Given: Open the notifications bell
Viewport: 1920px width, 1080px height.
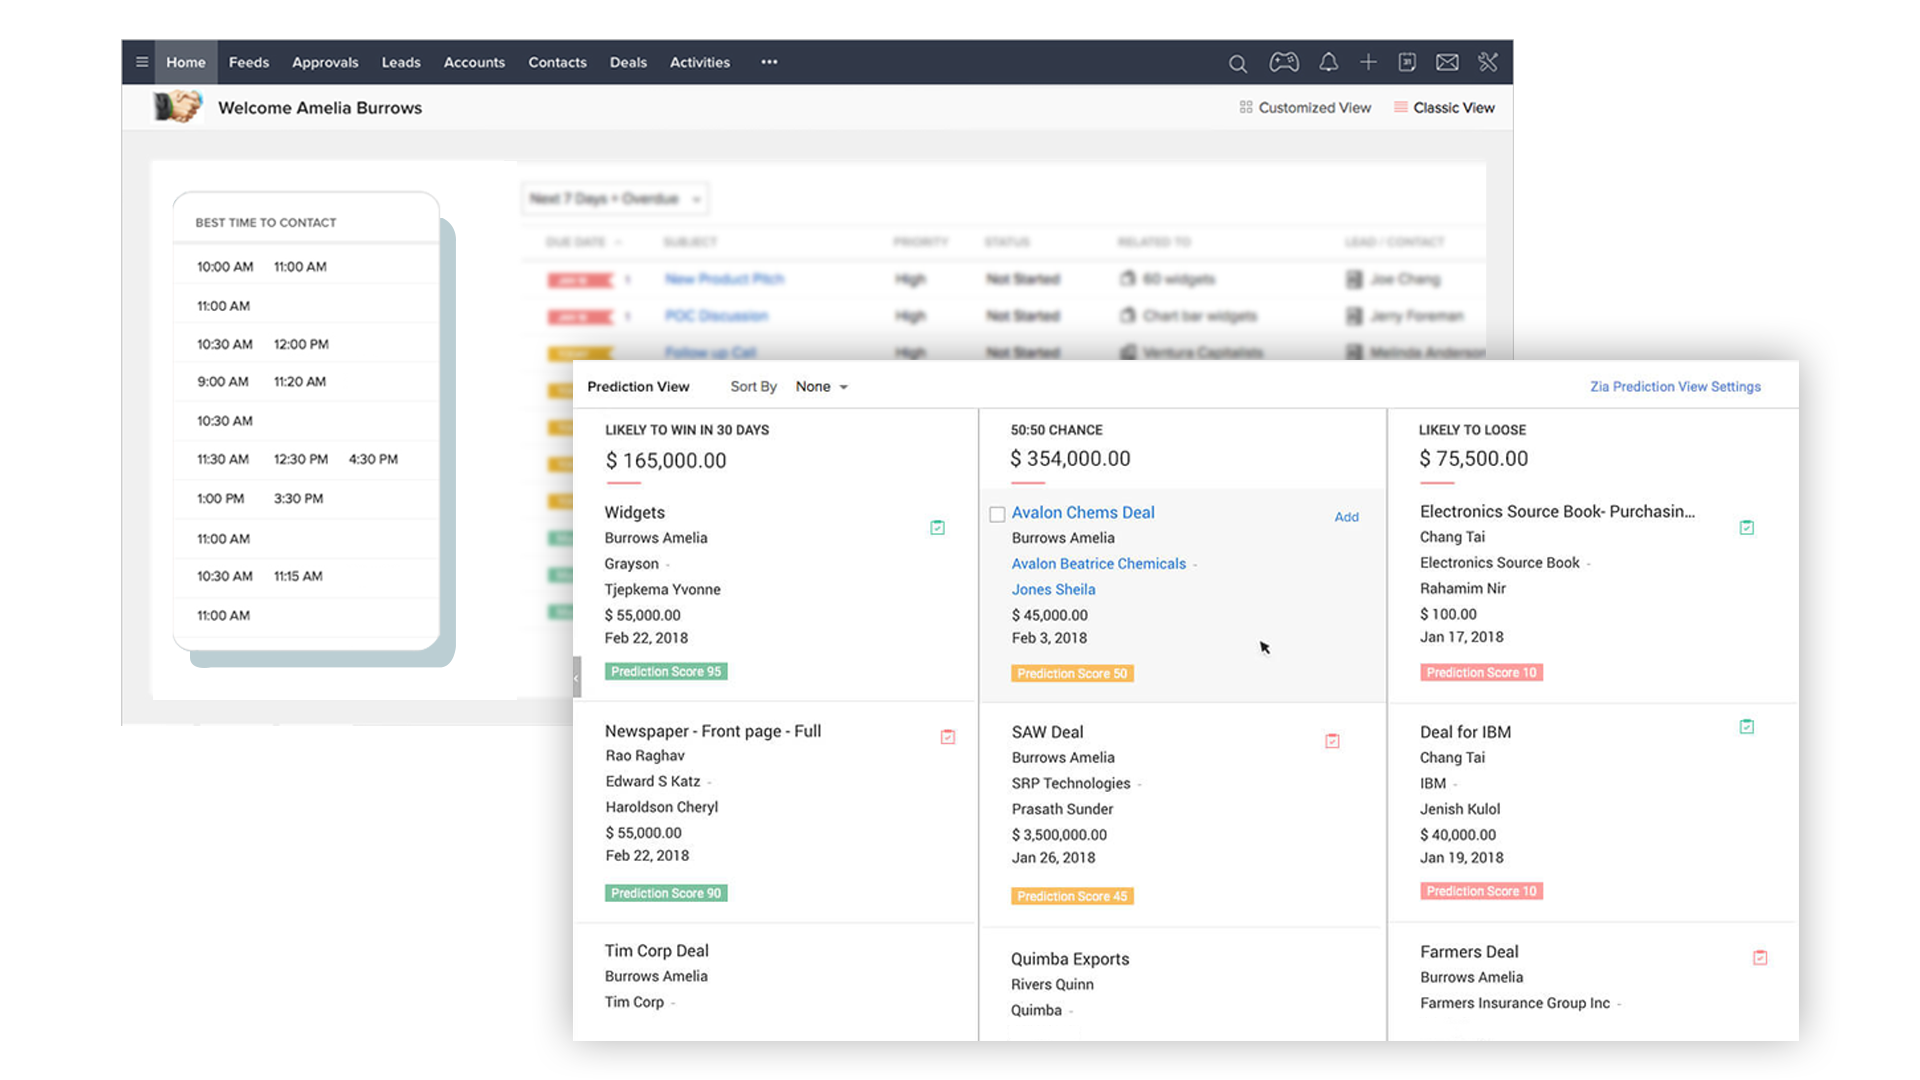Looking at the screenshot, I should coord(1328,62).
